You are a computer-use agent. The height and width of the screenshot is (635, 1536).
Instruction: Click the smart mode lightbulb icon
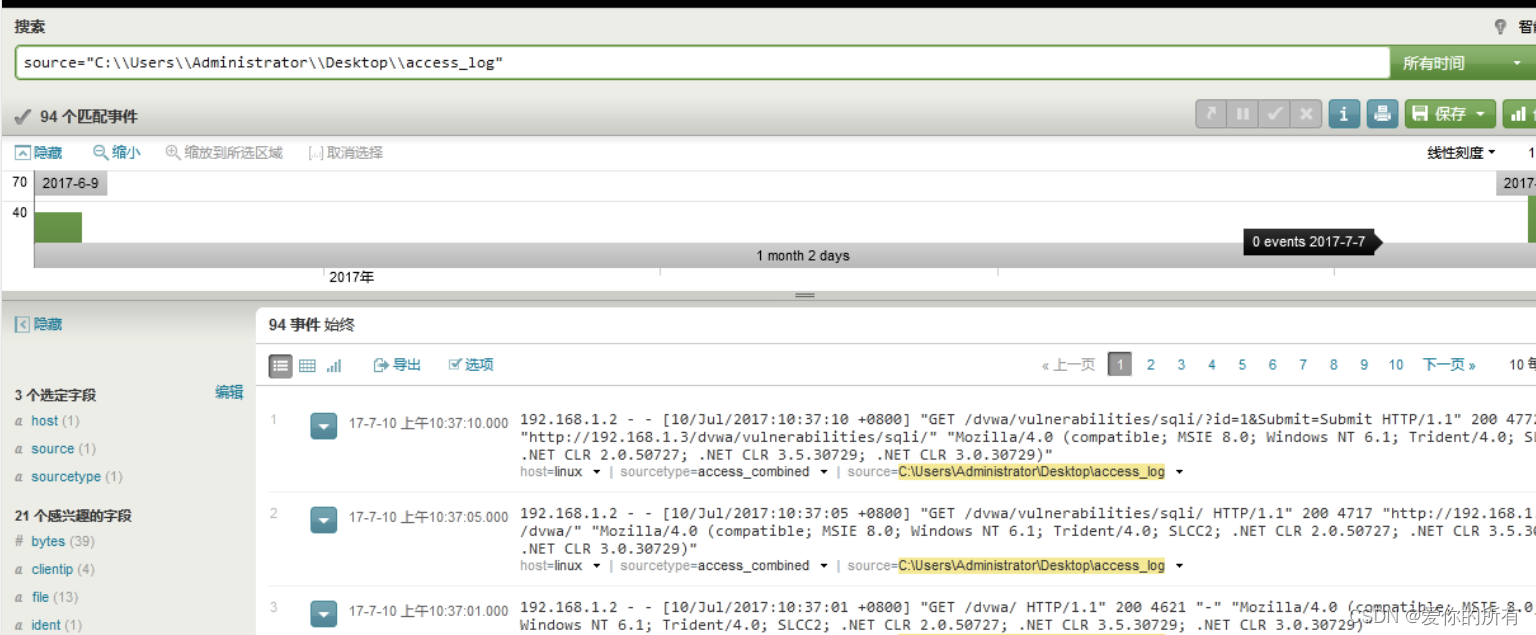tap(1500, 26)
